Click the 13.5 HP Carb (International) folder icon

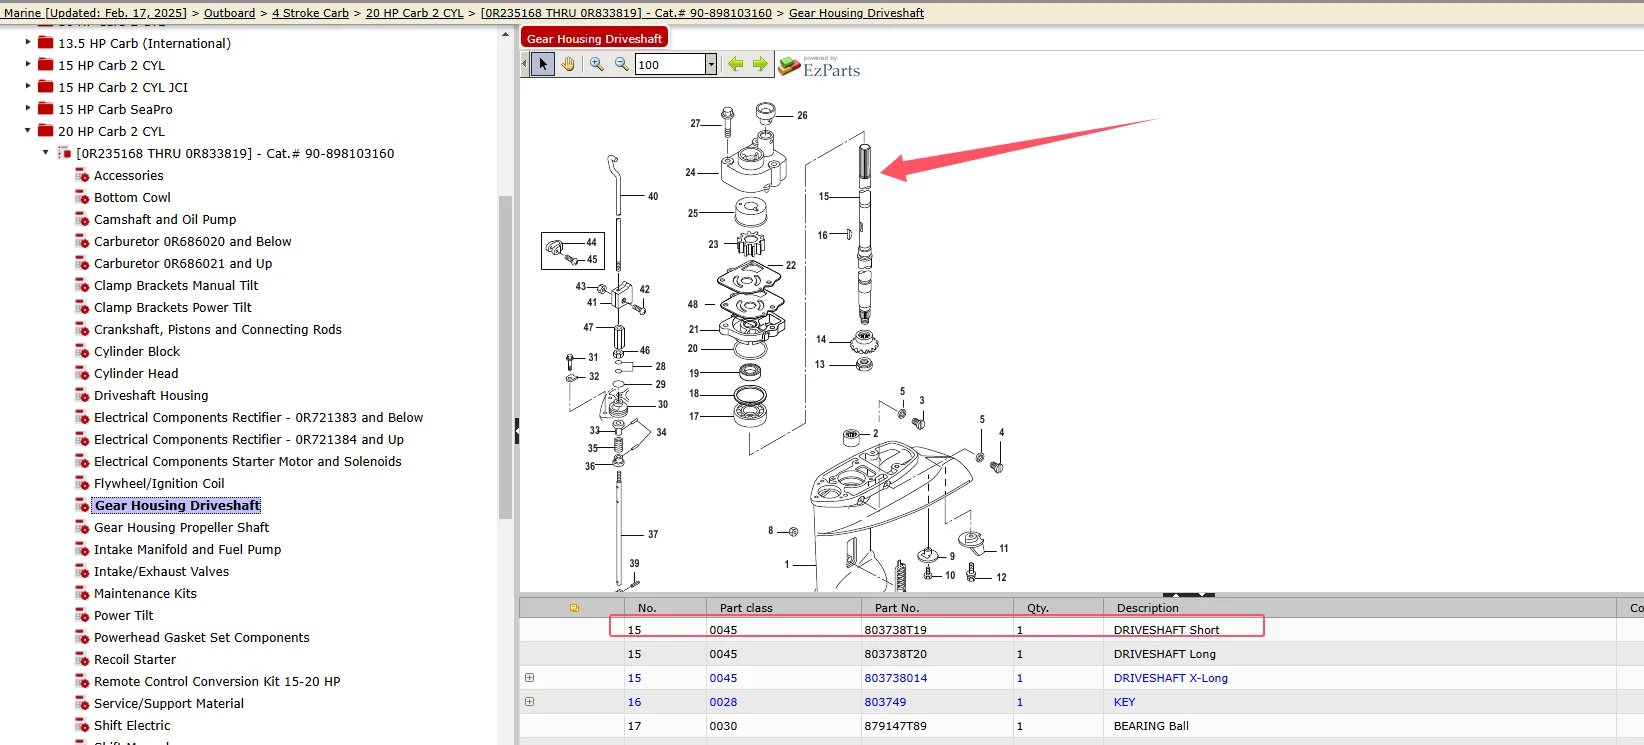click(45, 42)
